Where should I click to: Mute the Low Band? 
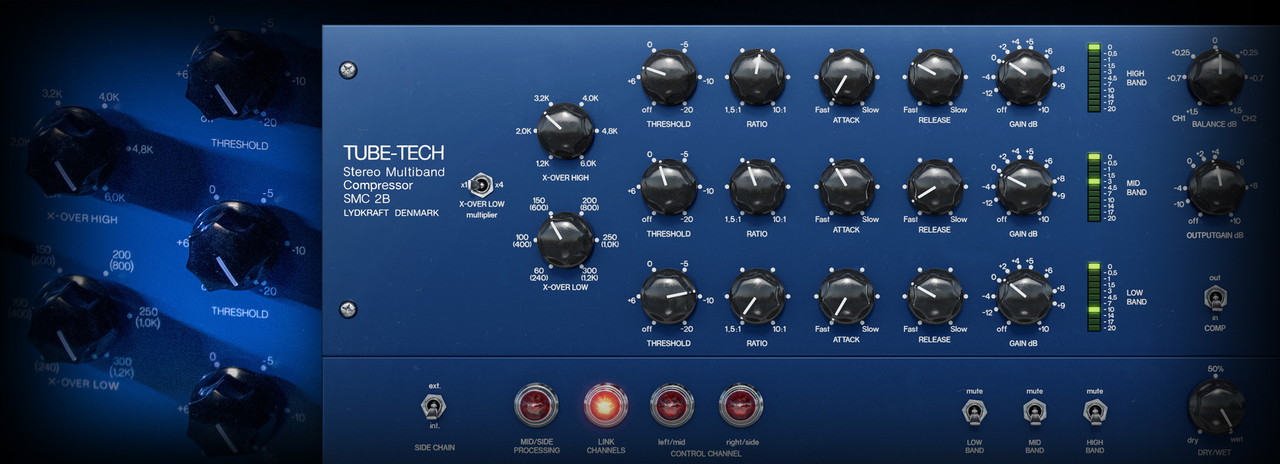(970, 411)
